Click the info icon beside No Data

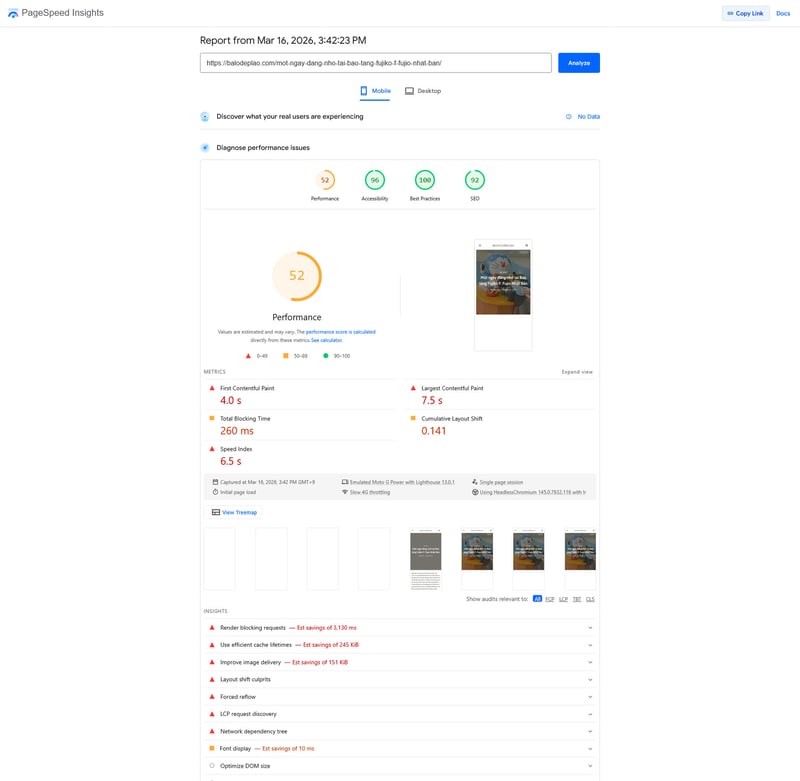tap(569, 117)
